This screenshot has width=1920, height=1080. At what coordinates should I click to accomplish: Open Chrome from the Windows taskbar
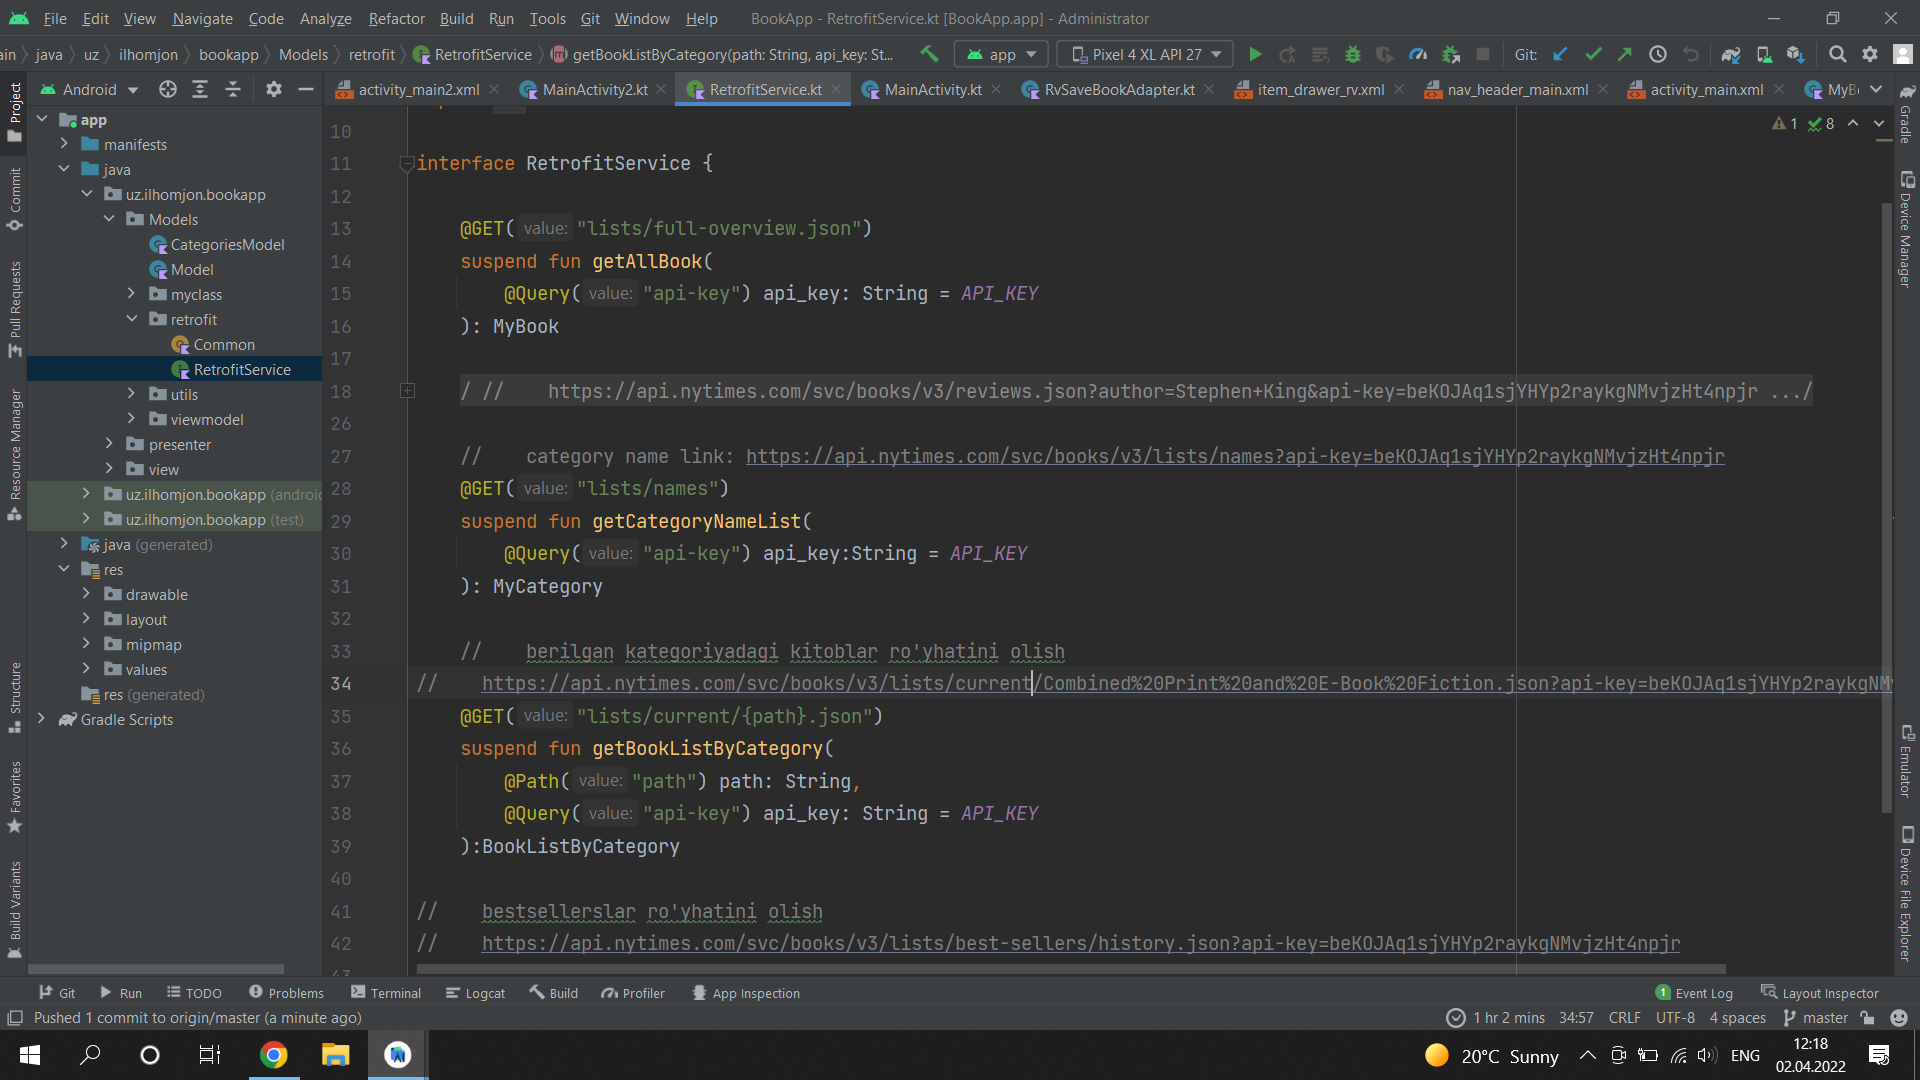click(273, 1054)
